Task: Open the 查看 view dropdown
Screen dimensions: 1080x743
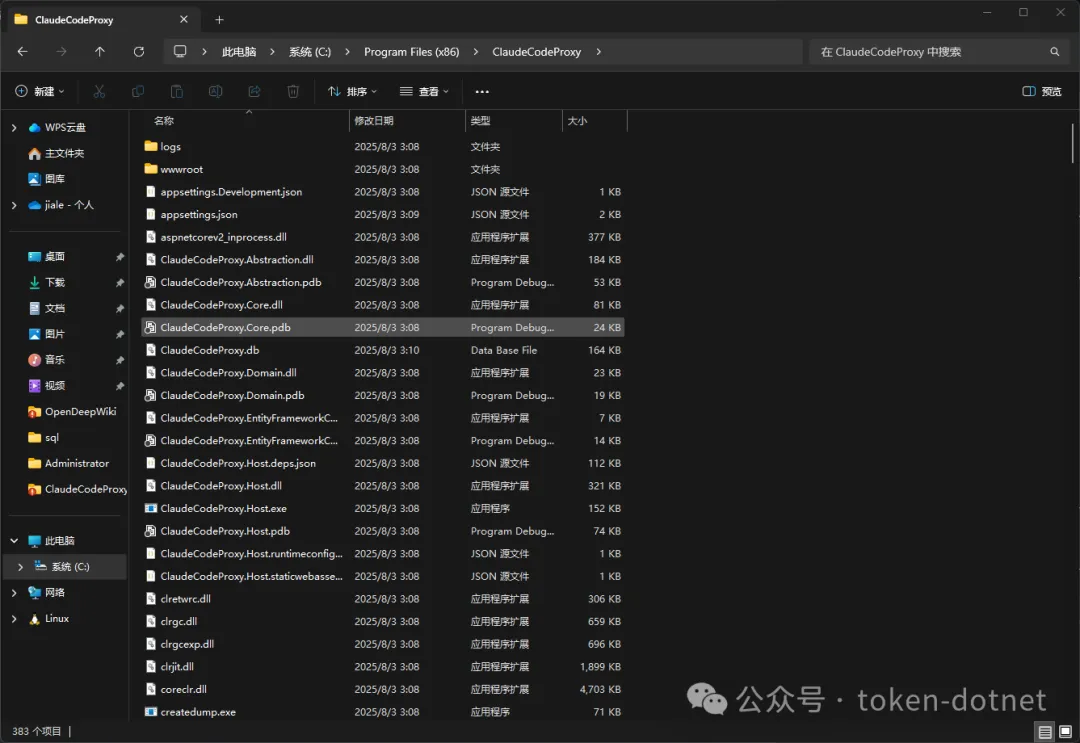Action: pos(424,92)
